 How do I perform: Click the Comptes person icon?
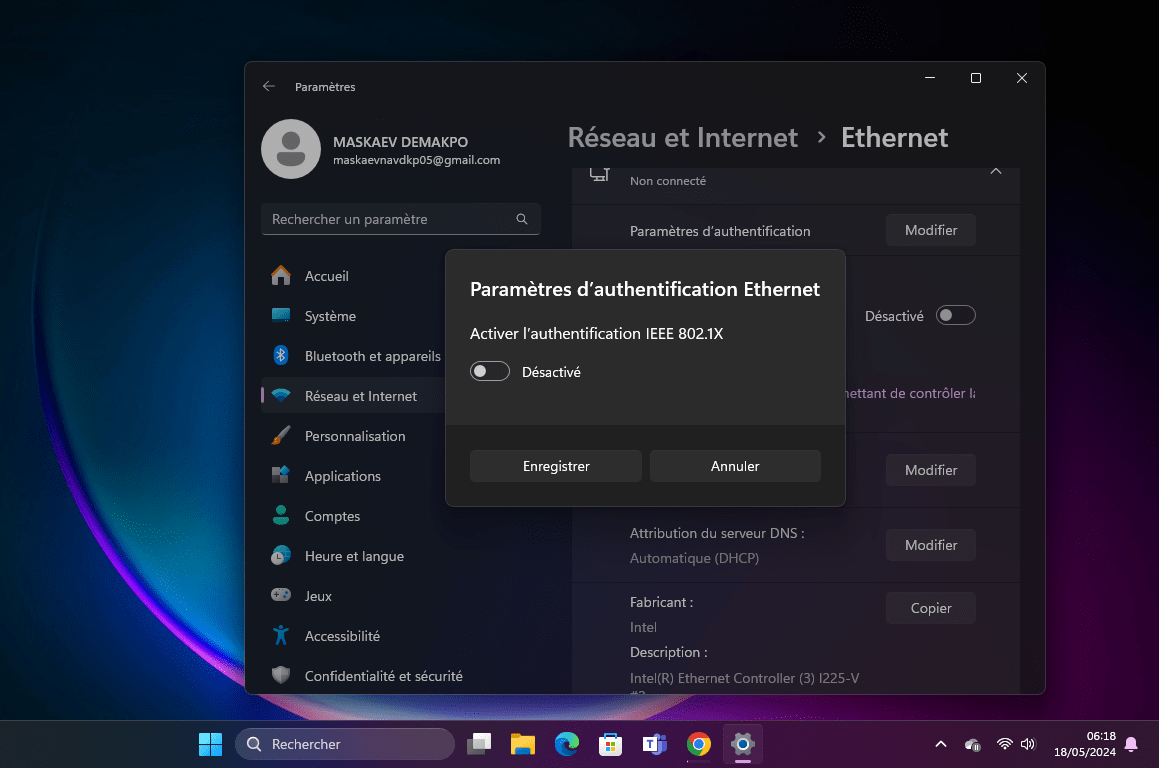click(x=281, y=515)
